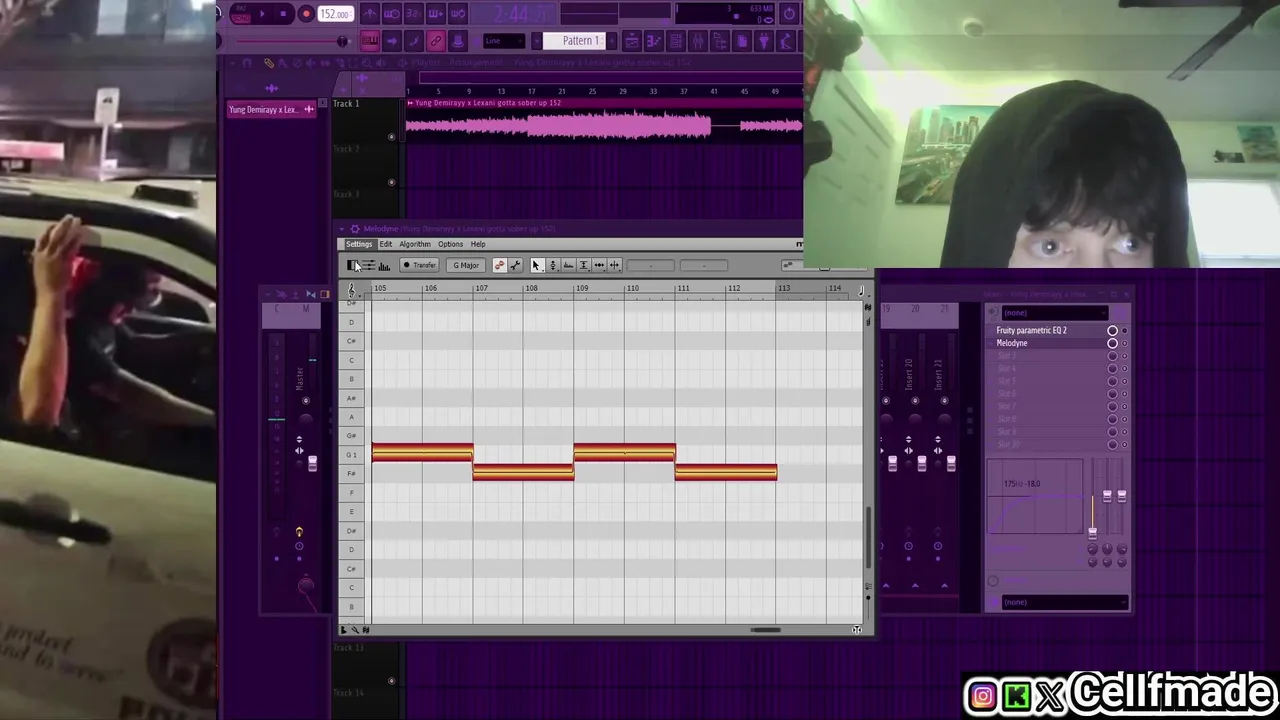Click the second view icon in Melodyne's toolbar
Viewport: 1280px width, 720px height.
tap(368, 265)
